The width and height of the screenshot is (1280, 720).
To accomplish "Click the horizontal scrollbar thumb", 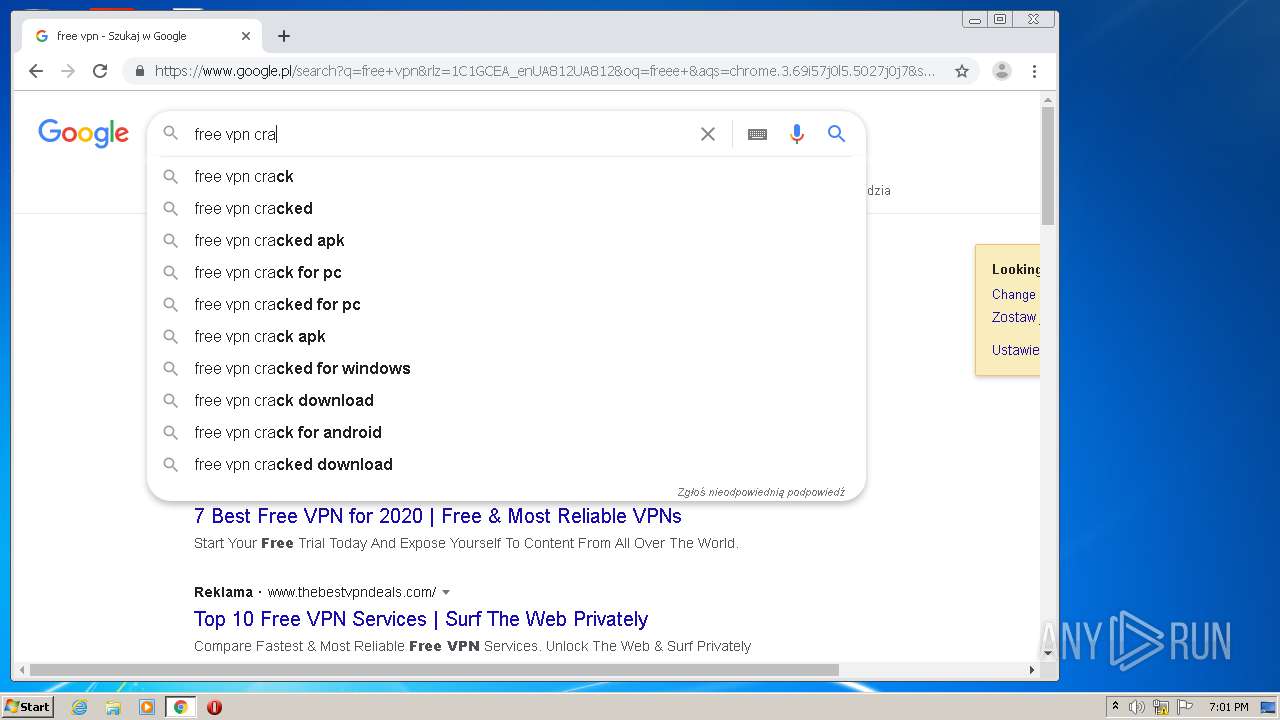I will 434,670.
